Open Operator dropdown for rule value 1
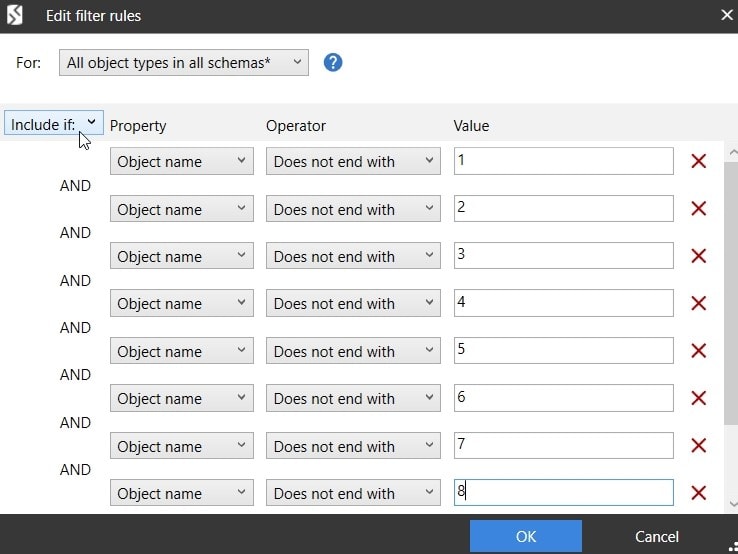738x554 pixels. (353, 161)
